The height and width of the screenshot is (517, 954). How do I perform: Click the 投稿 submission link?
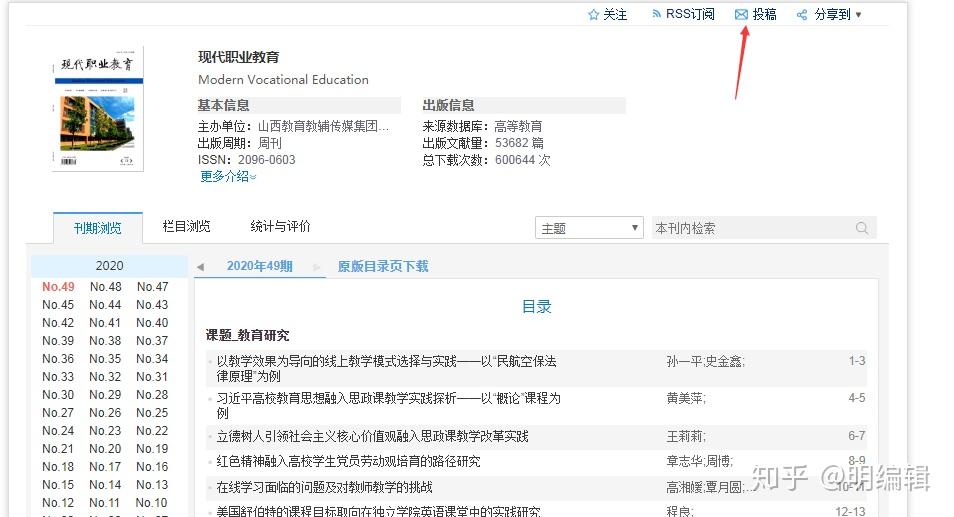click(x=764, y=15)
